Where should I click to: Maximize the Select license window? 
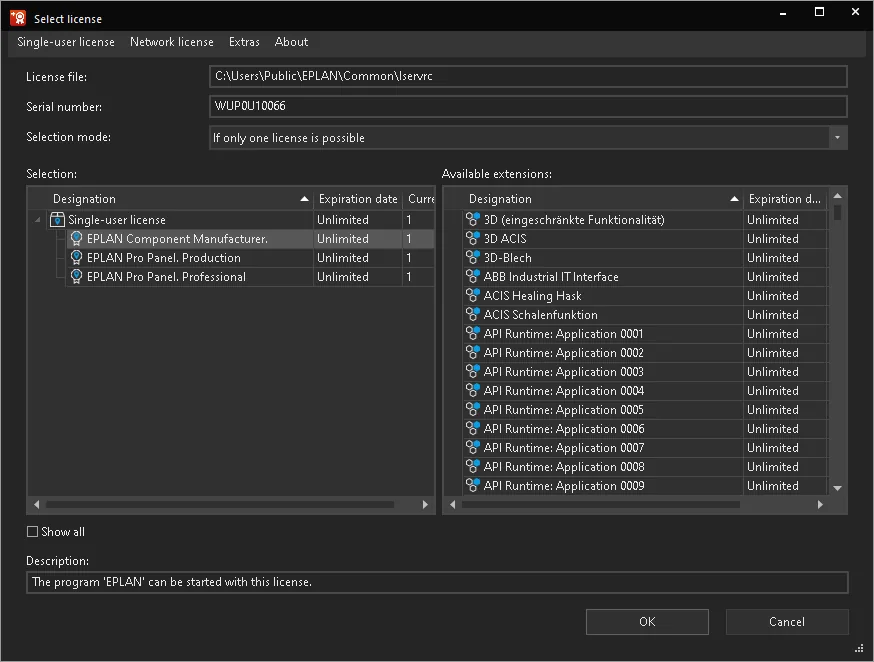[x=819, y=12]
